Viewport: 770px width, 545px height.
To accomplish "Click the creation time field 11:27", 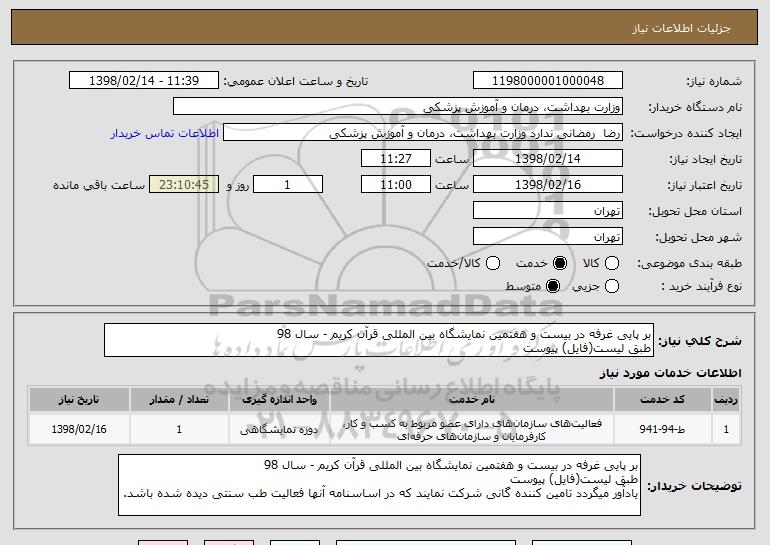I will (396, 159).
